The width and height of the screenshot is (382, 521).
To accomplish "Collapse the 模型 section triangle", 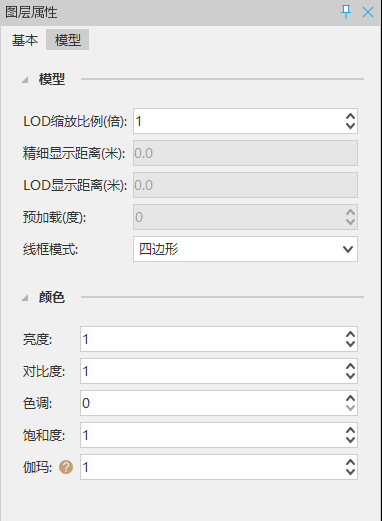I will point(25,80).
